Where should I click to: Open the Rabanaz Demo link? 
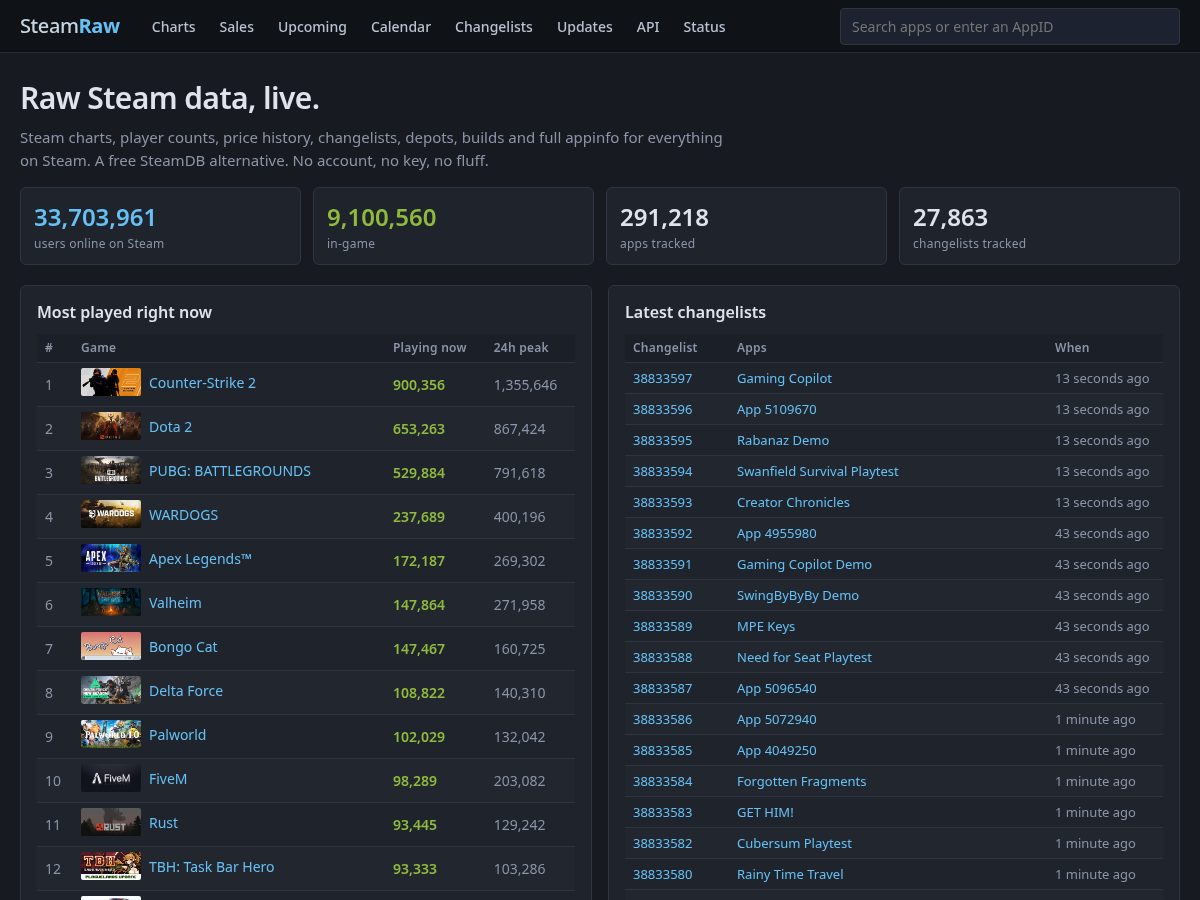[x=783, y=441]
